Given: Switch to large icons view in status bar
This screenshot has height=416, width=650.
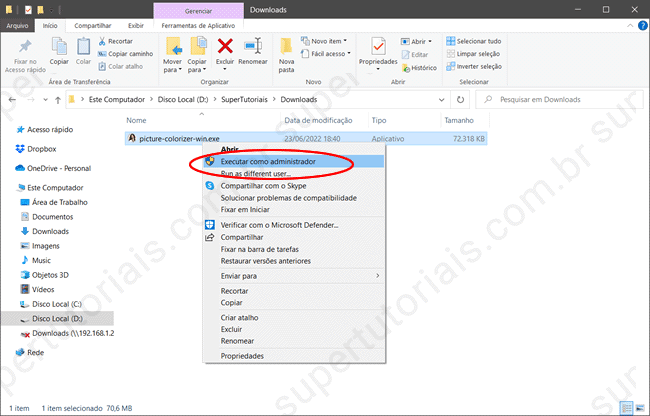Looking at the screenshot, I should point(640,408).
